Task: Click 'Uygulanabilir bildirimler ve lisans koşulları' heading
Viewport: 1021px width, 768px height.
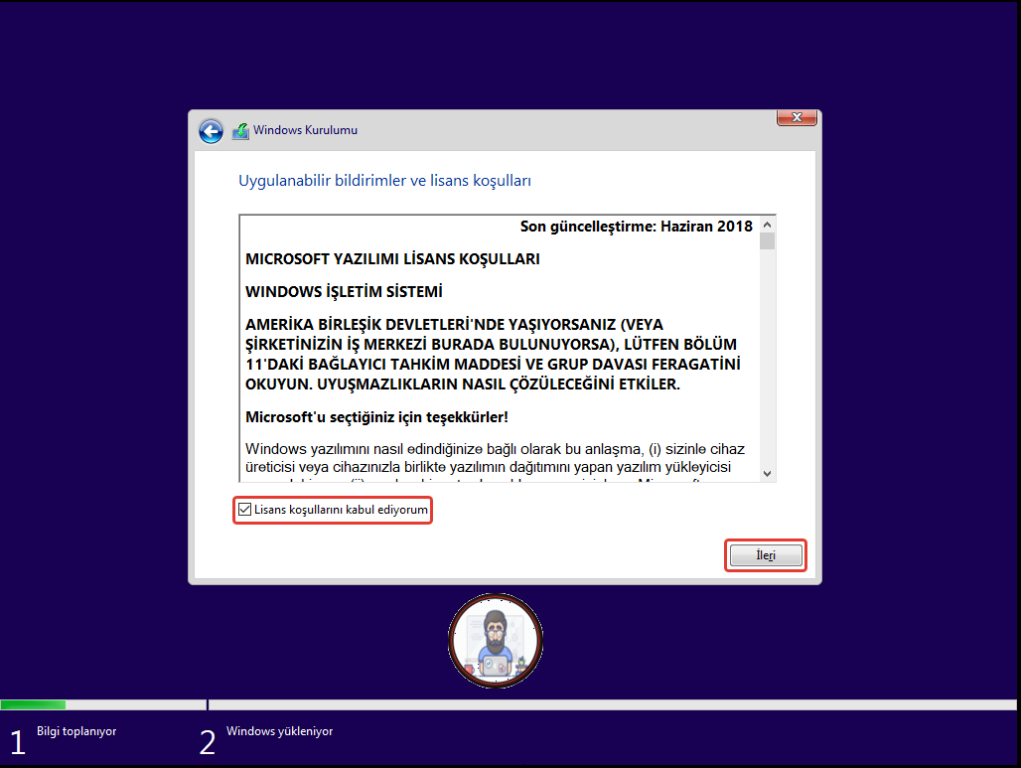Action: (384, 180)
